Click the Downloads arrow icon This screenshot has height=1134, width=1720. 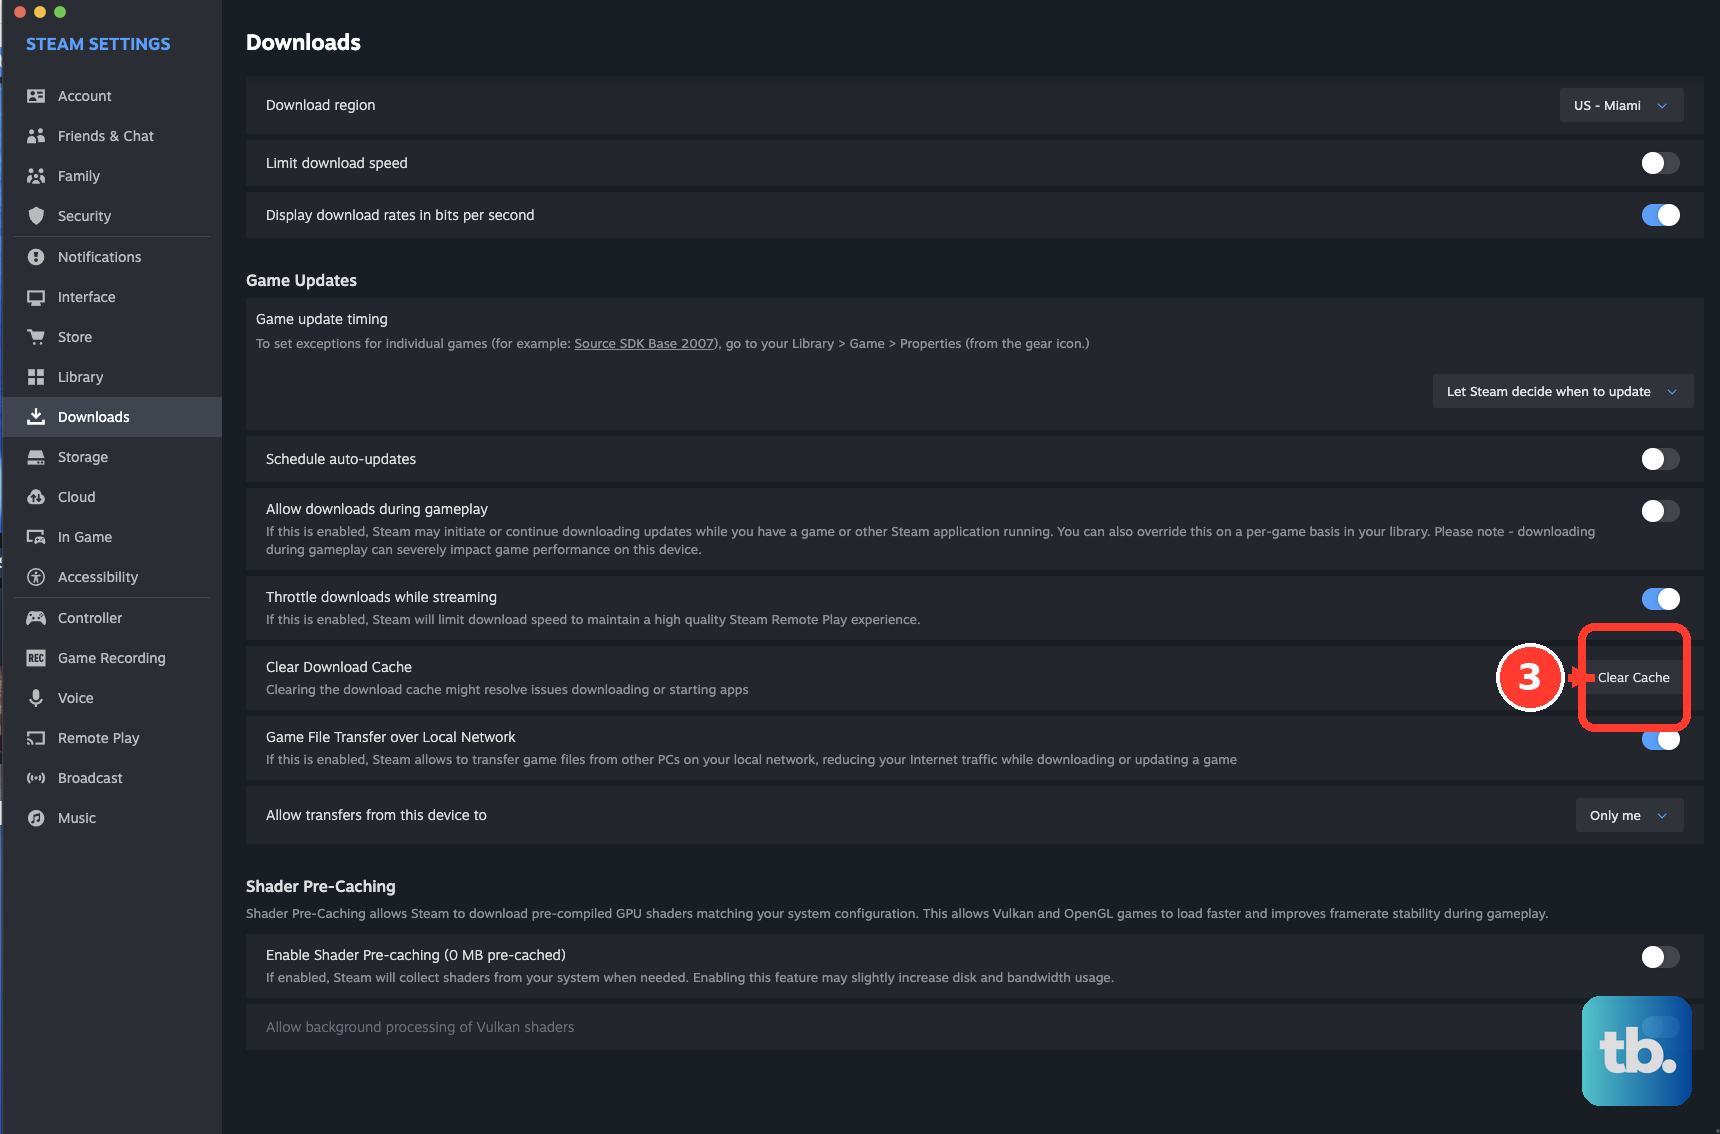click(36, 417)
